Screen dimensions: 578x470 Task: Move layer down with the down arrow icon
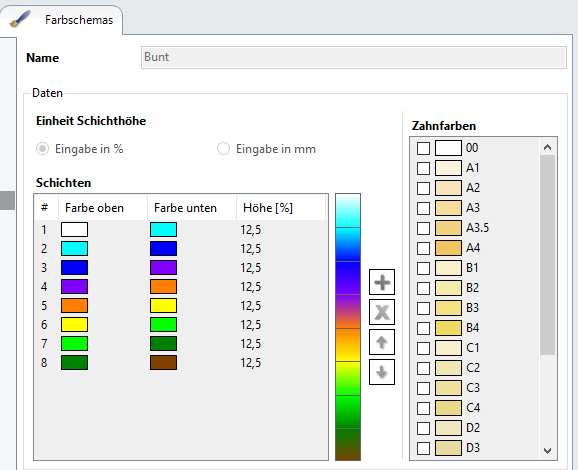(382, 372)
